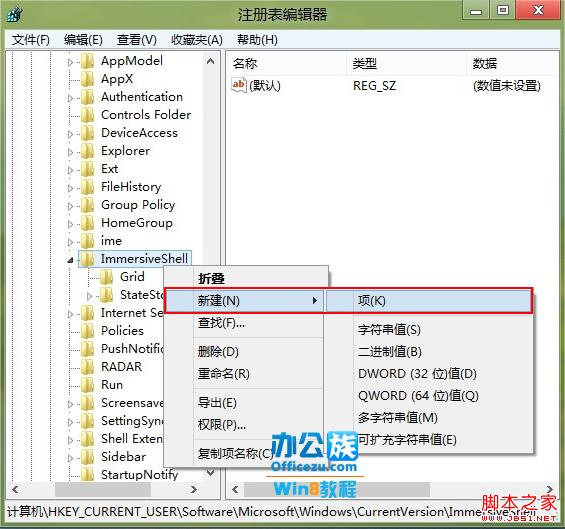This screenshot has width=565, height=529.
Task: Open the 文件(F) menu
Action: (31, 40)
